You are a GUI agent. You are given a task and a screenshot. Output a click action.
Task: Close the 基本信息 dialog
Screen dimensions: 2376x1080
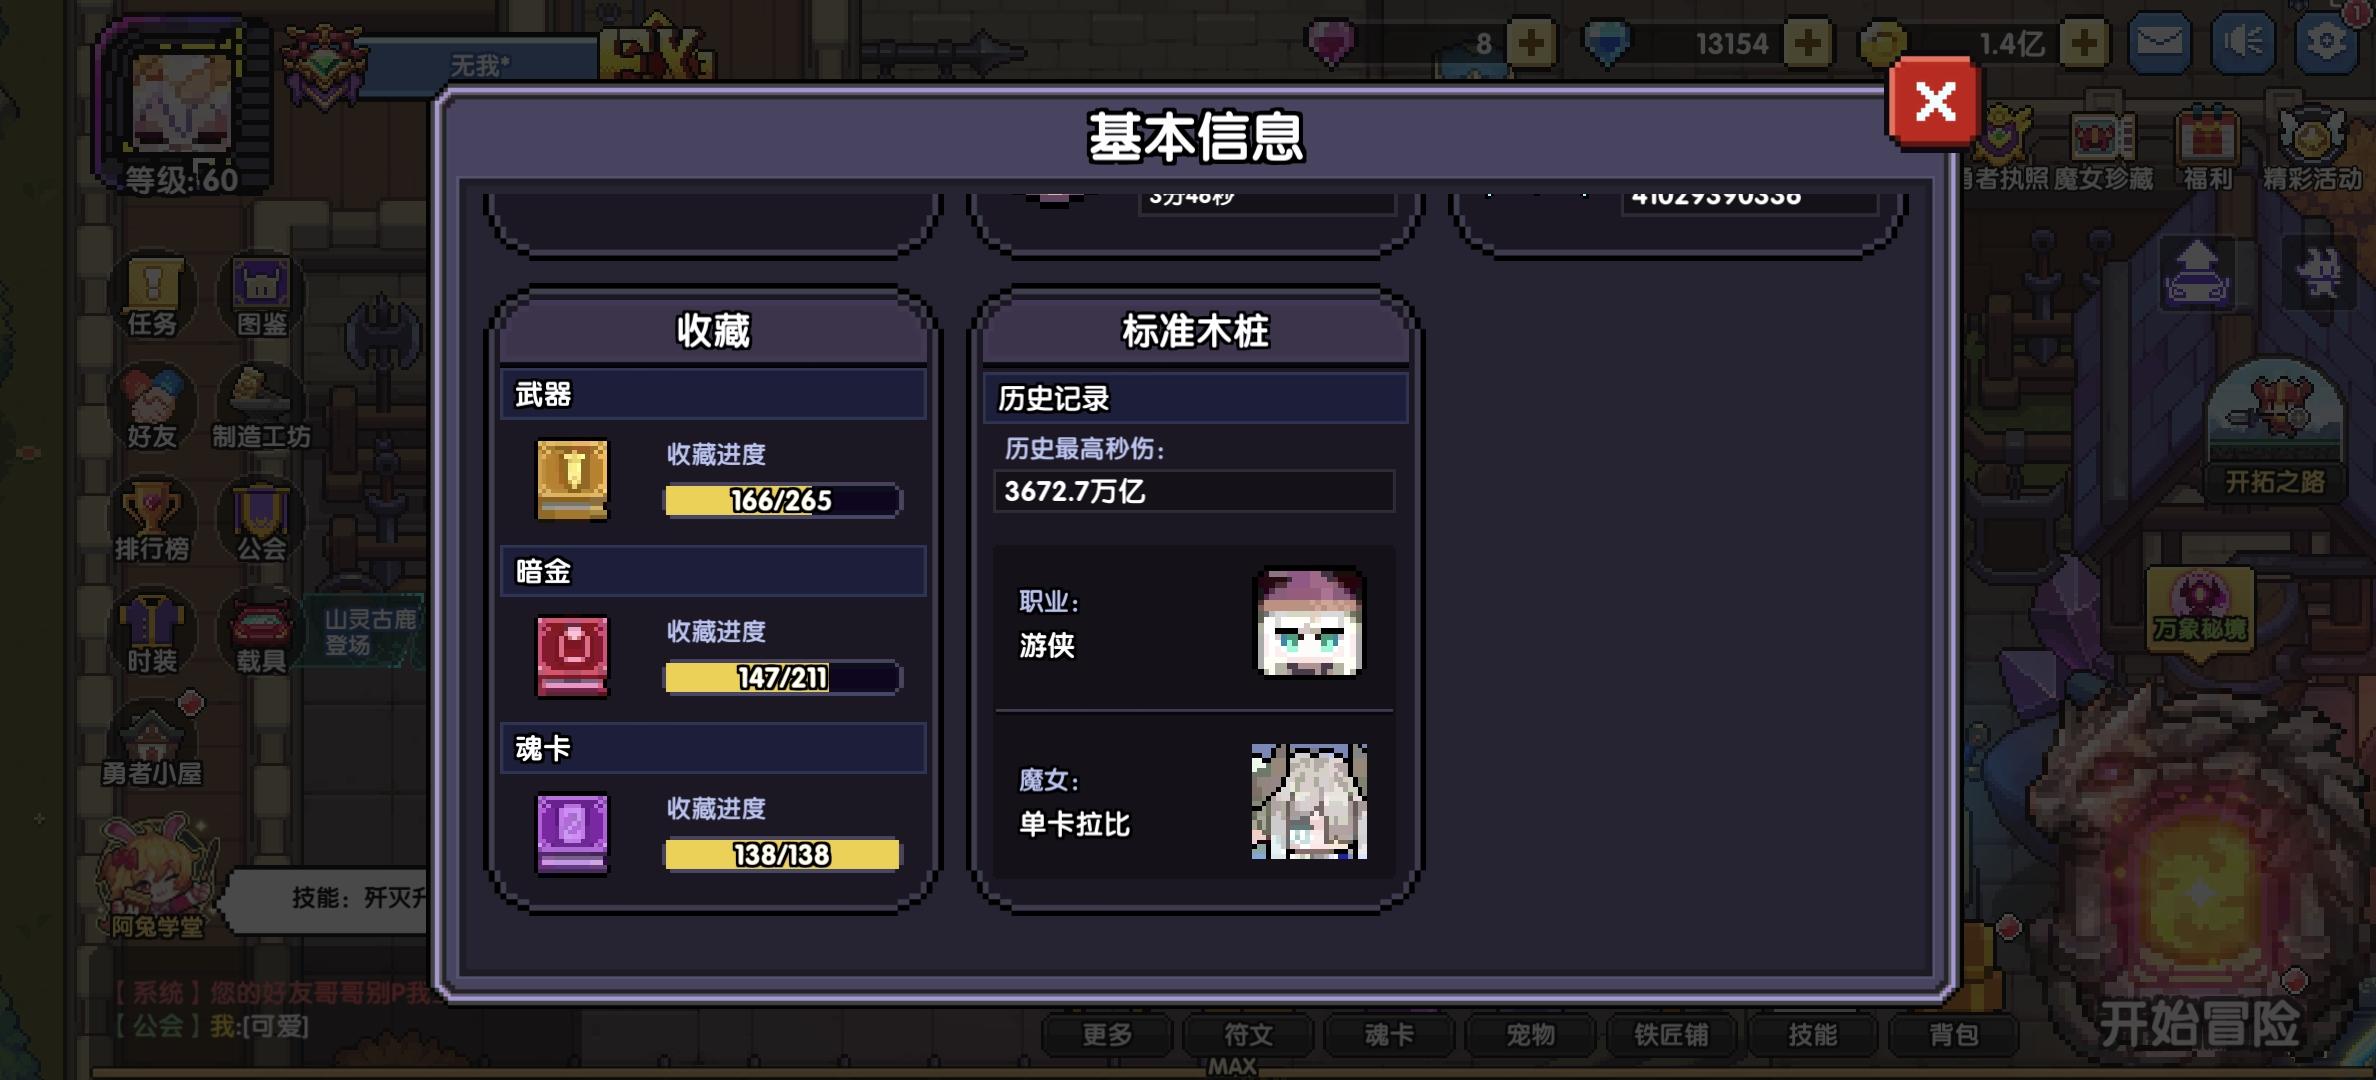[1934, 102]
